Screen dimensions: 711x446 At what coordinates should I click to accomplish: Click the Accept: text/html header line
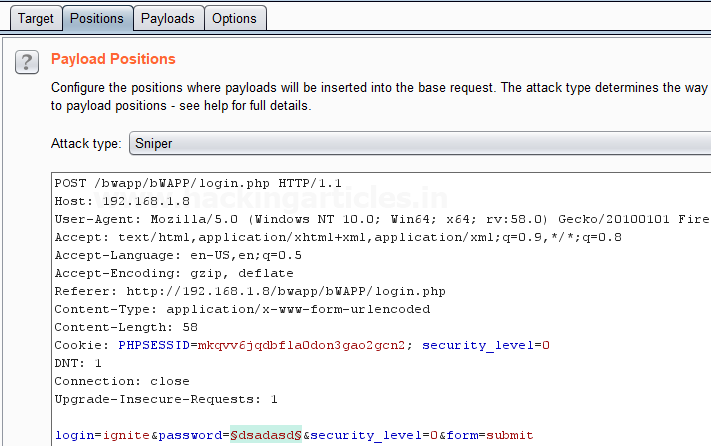tap(338, 238)
